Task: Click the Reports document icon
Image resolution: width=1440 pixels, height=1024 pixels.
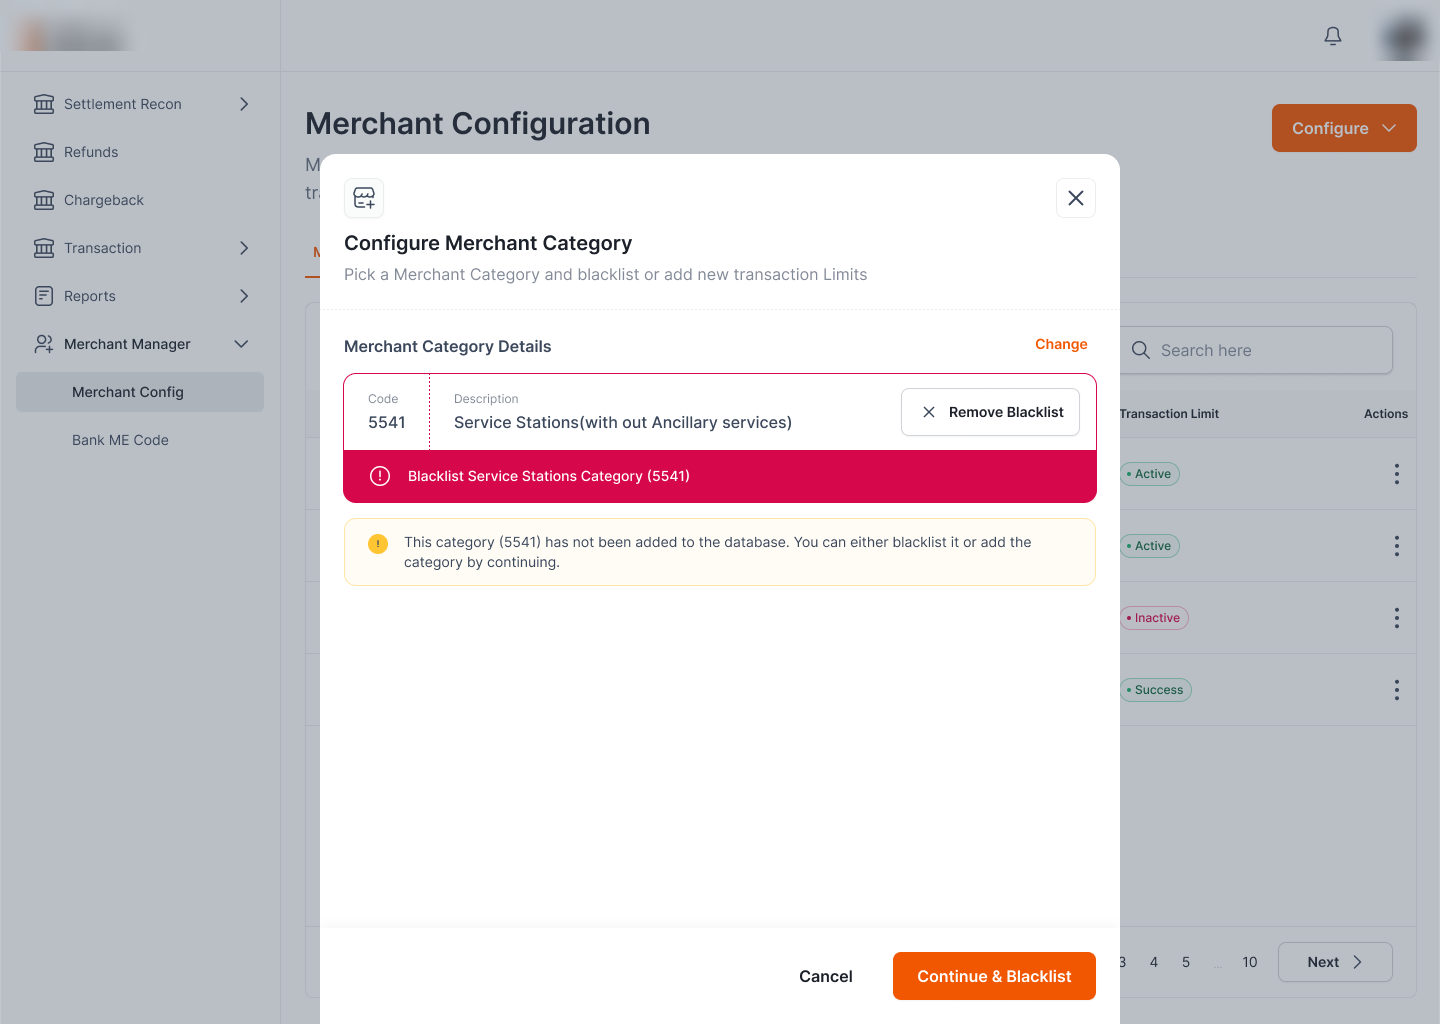Action: click(44, 296)
